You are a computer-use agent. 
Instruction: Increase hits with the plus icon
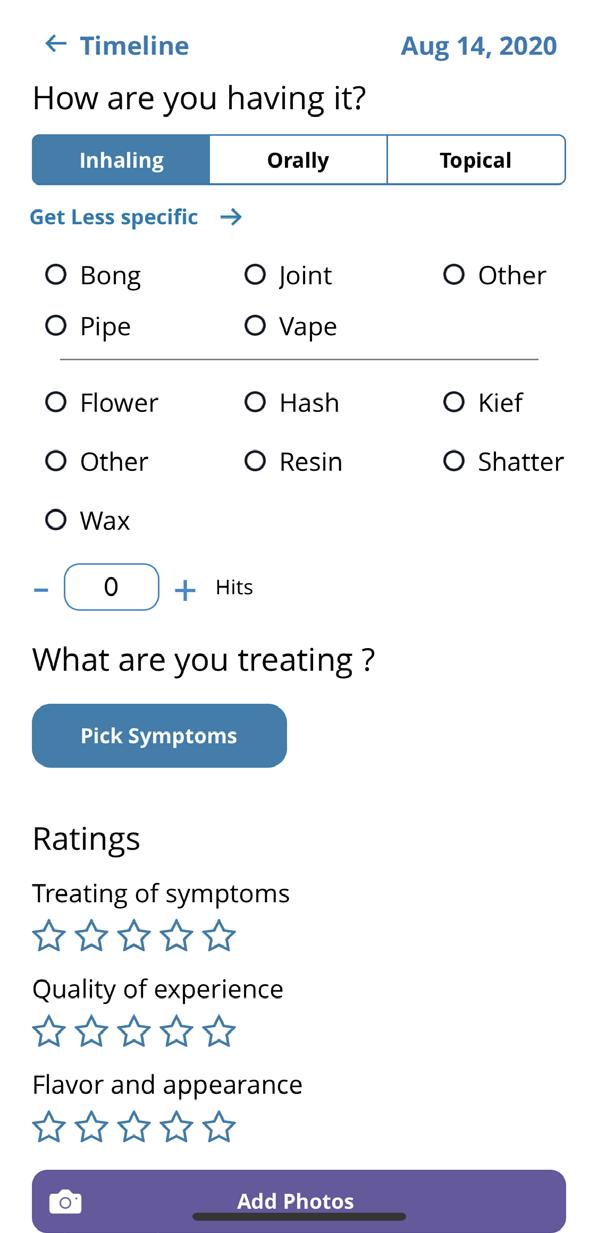point(185,590)
